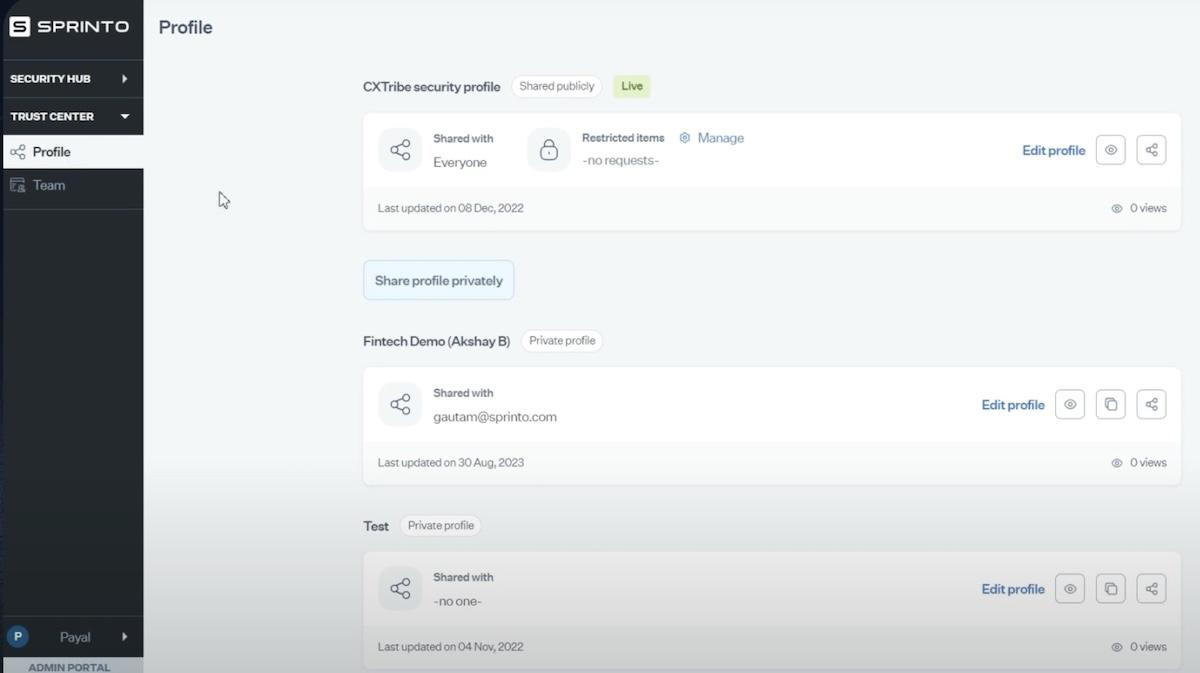Click the Shared publicly badge
Screen dimensions: 1200x673
point(557,86)
